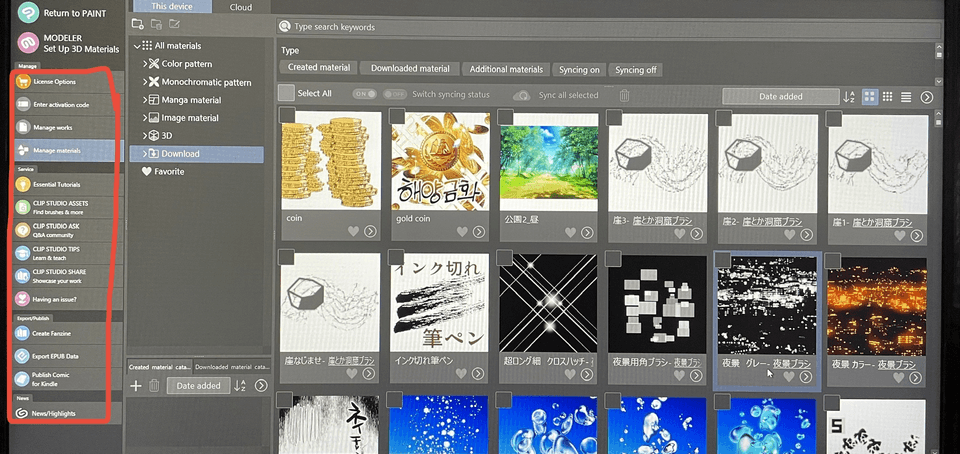Open MODELER Set Up 3D Materials
The image size is (960, 454).
(x=69, y=43)
